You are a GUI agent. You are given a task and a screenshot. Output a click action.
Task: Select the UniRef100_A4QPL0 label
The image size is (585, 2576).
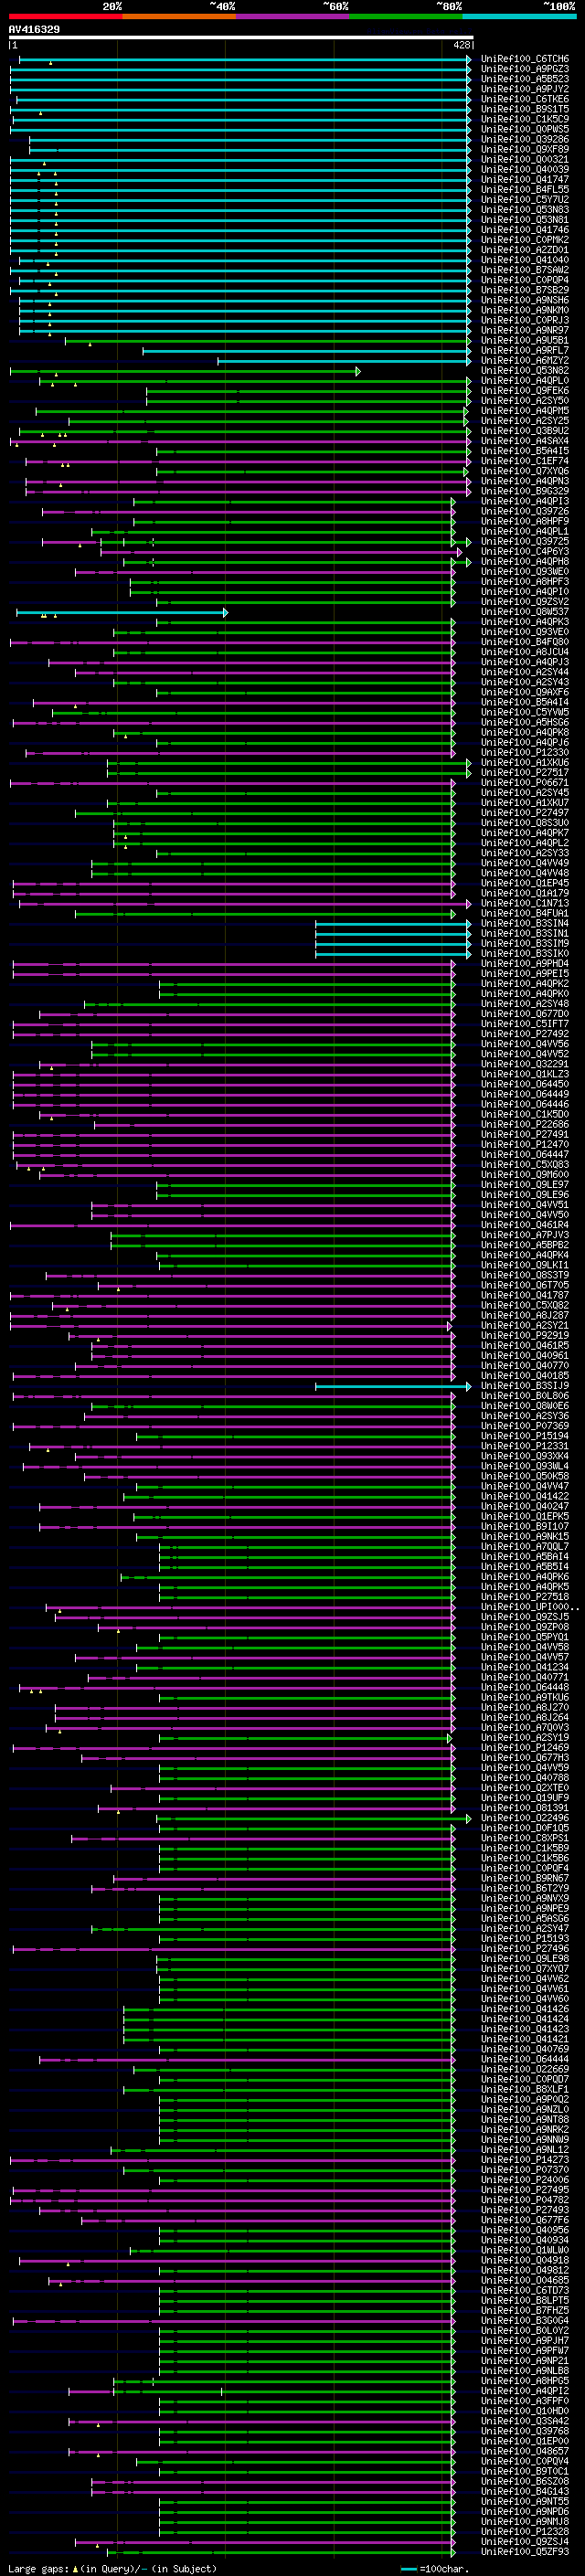(x=525, y=380)
